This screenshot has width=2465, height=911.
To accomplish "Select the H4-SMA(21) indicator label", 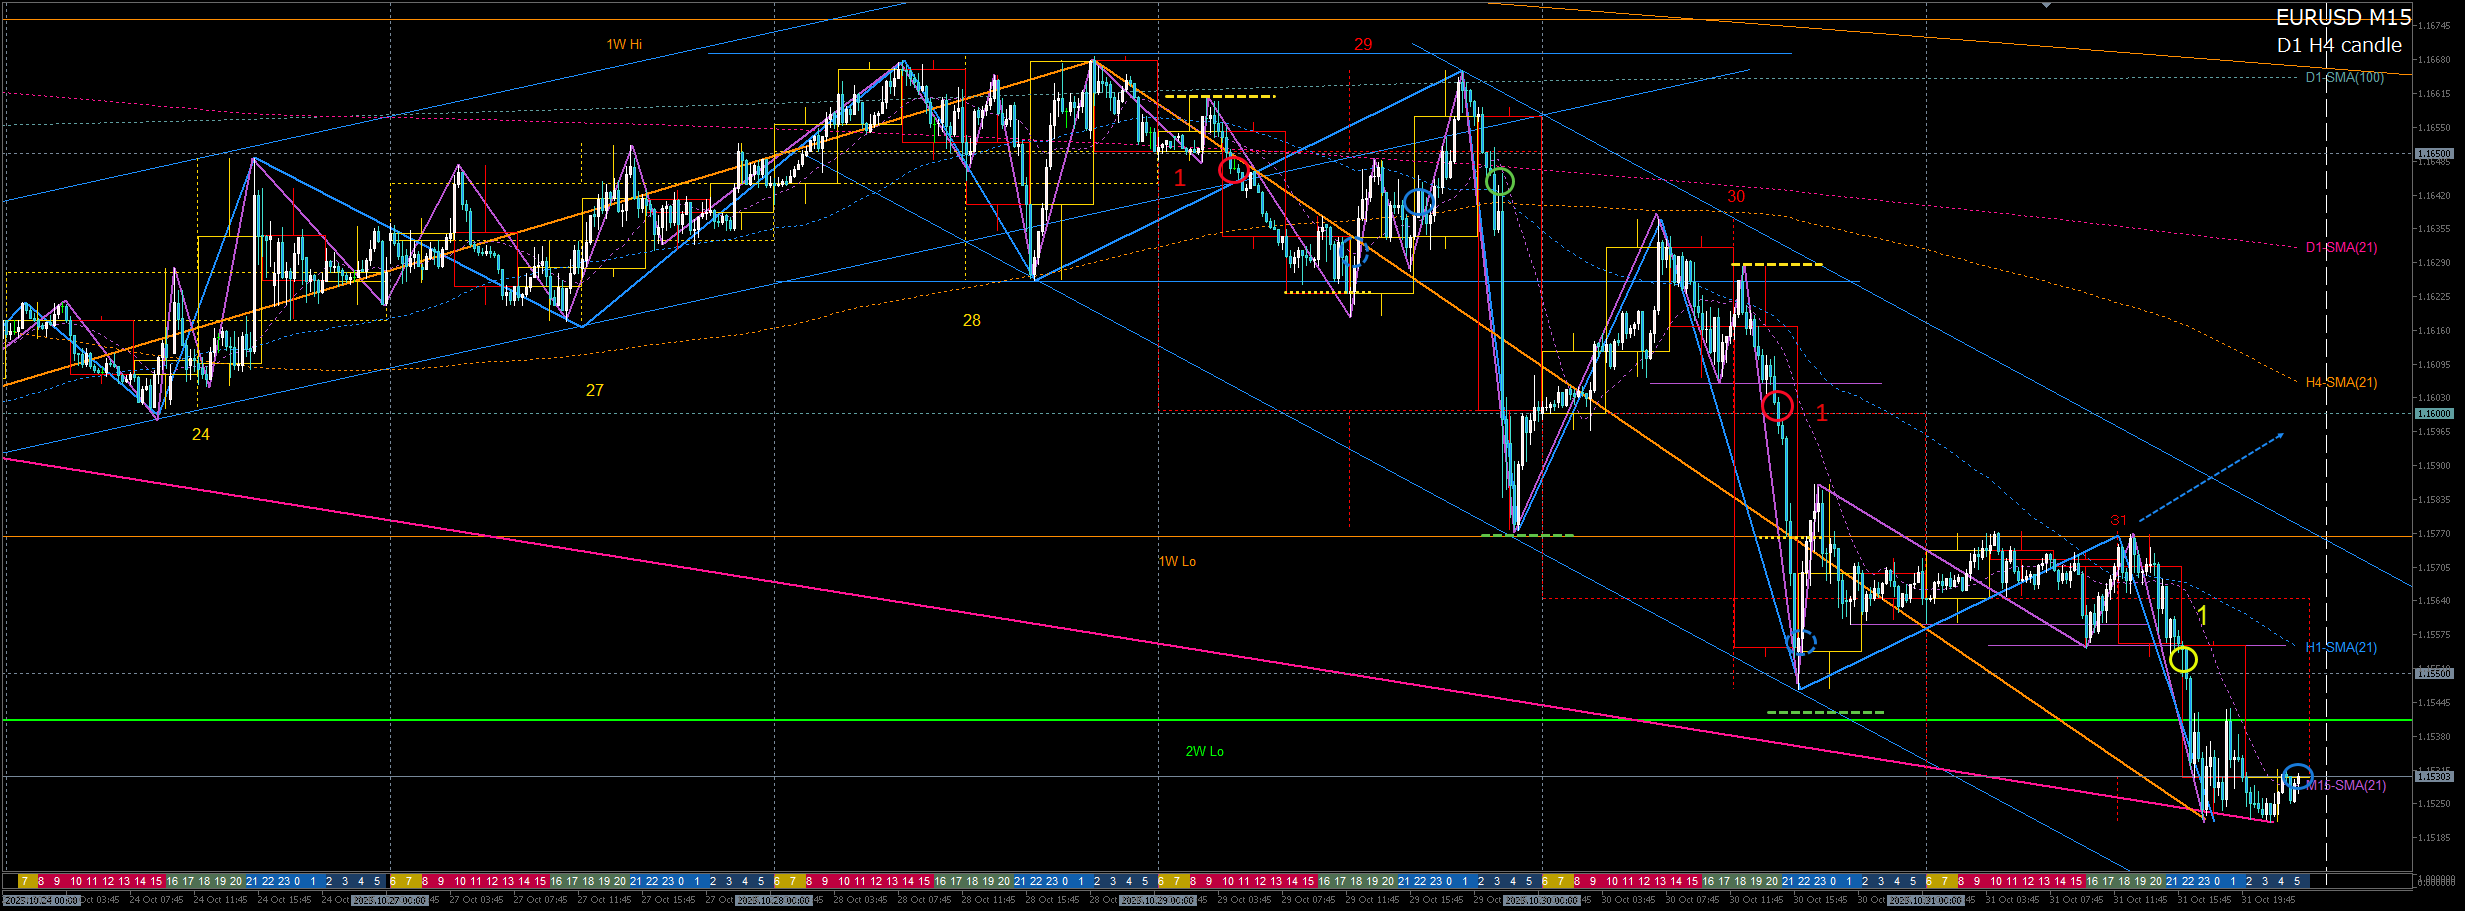I will tap(2341, 383).
